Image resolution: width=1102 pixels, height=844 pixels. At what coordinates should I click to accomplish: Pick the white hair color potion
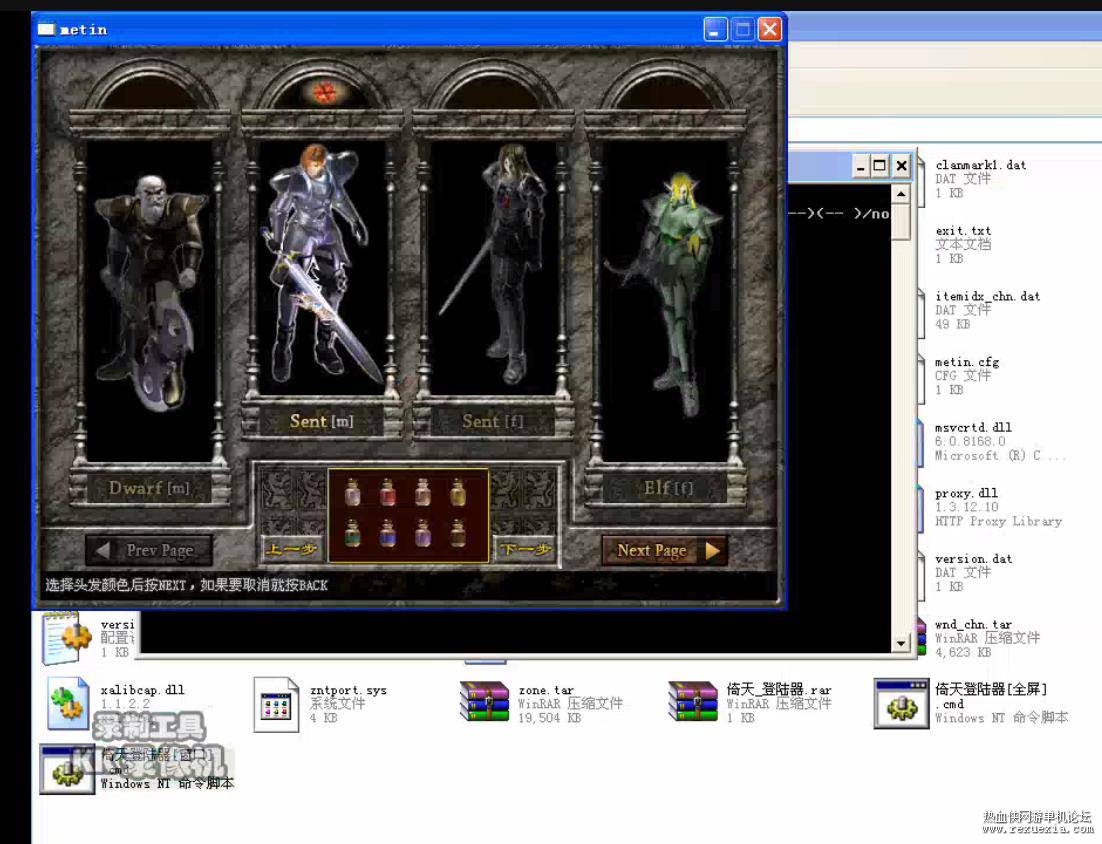pyautogui.click(x=352, y=492)
